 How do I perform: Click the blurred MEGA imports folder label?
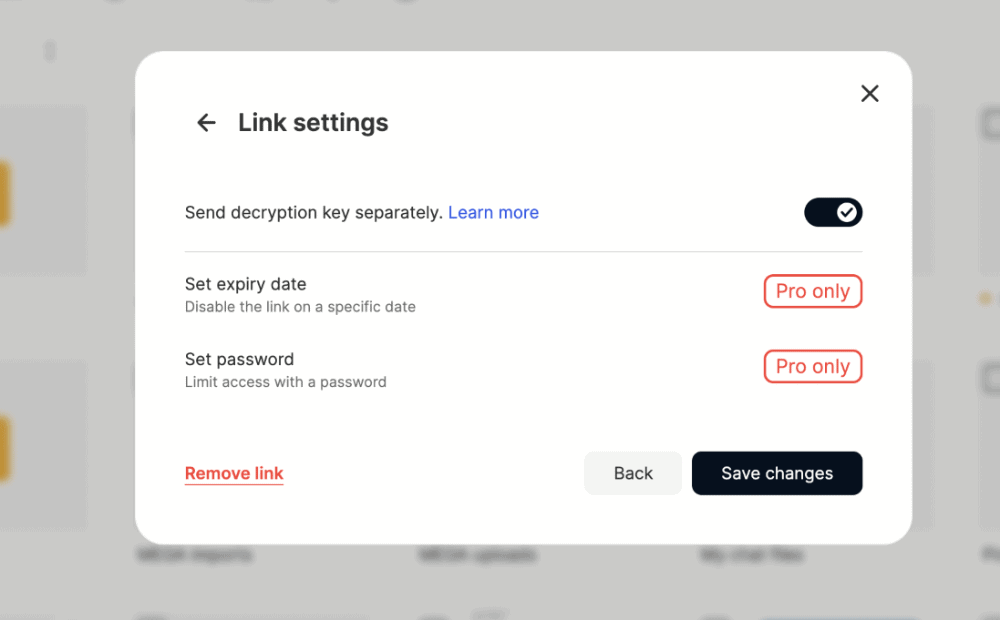tap(195, 554)
